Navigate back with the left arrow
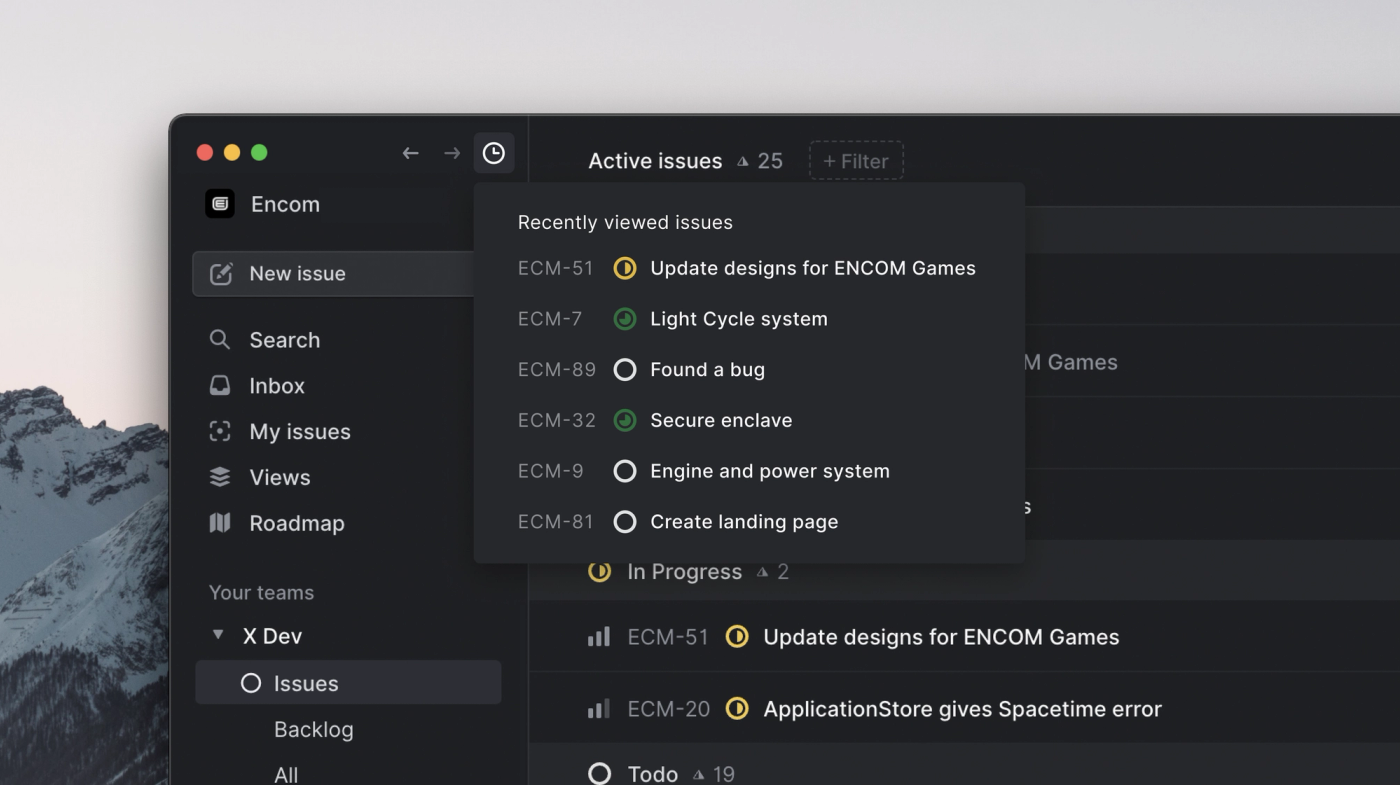 (410, 152)
